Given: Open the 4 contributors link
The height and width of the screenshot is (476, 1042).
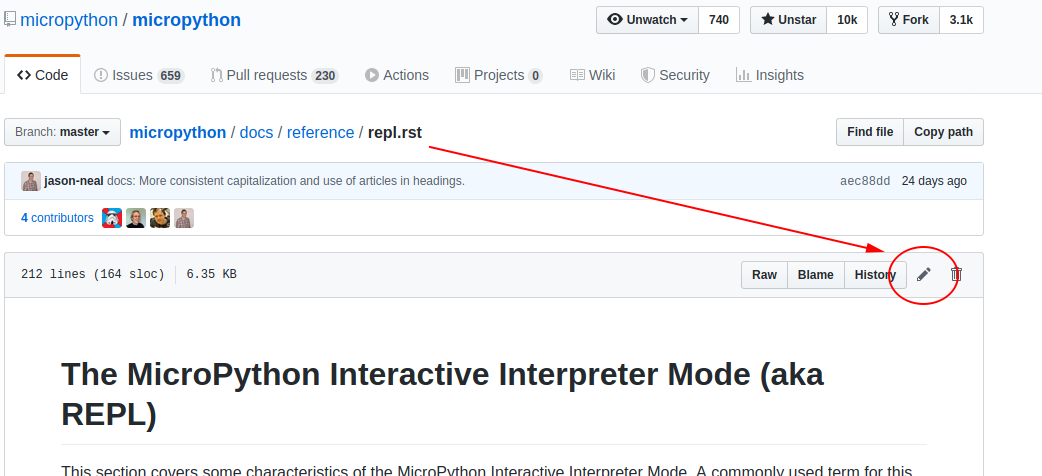Looking at the screenshot, I should (57, 217).
